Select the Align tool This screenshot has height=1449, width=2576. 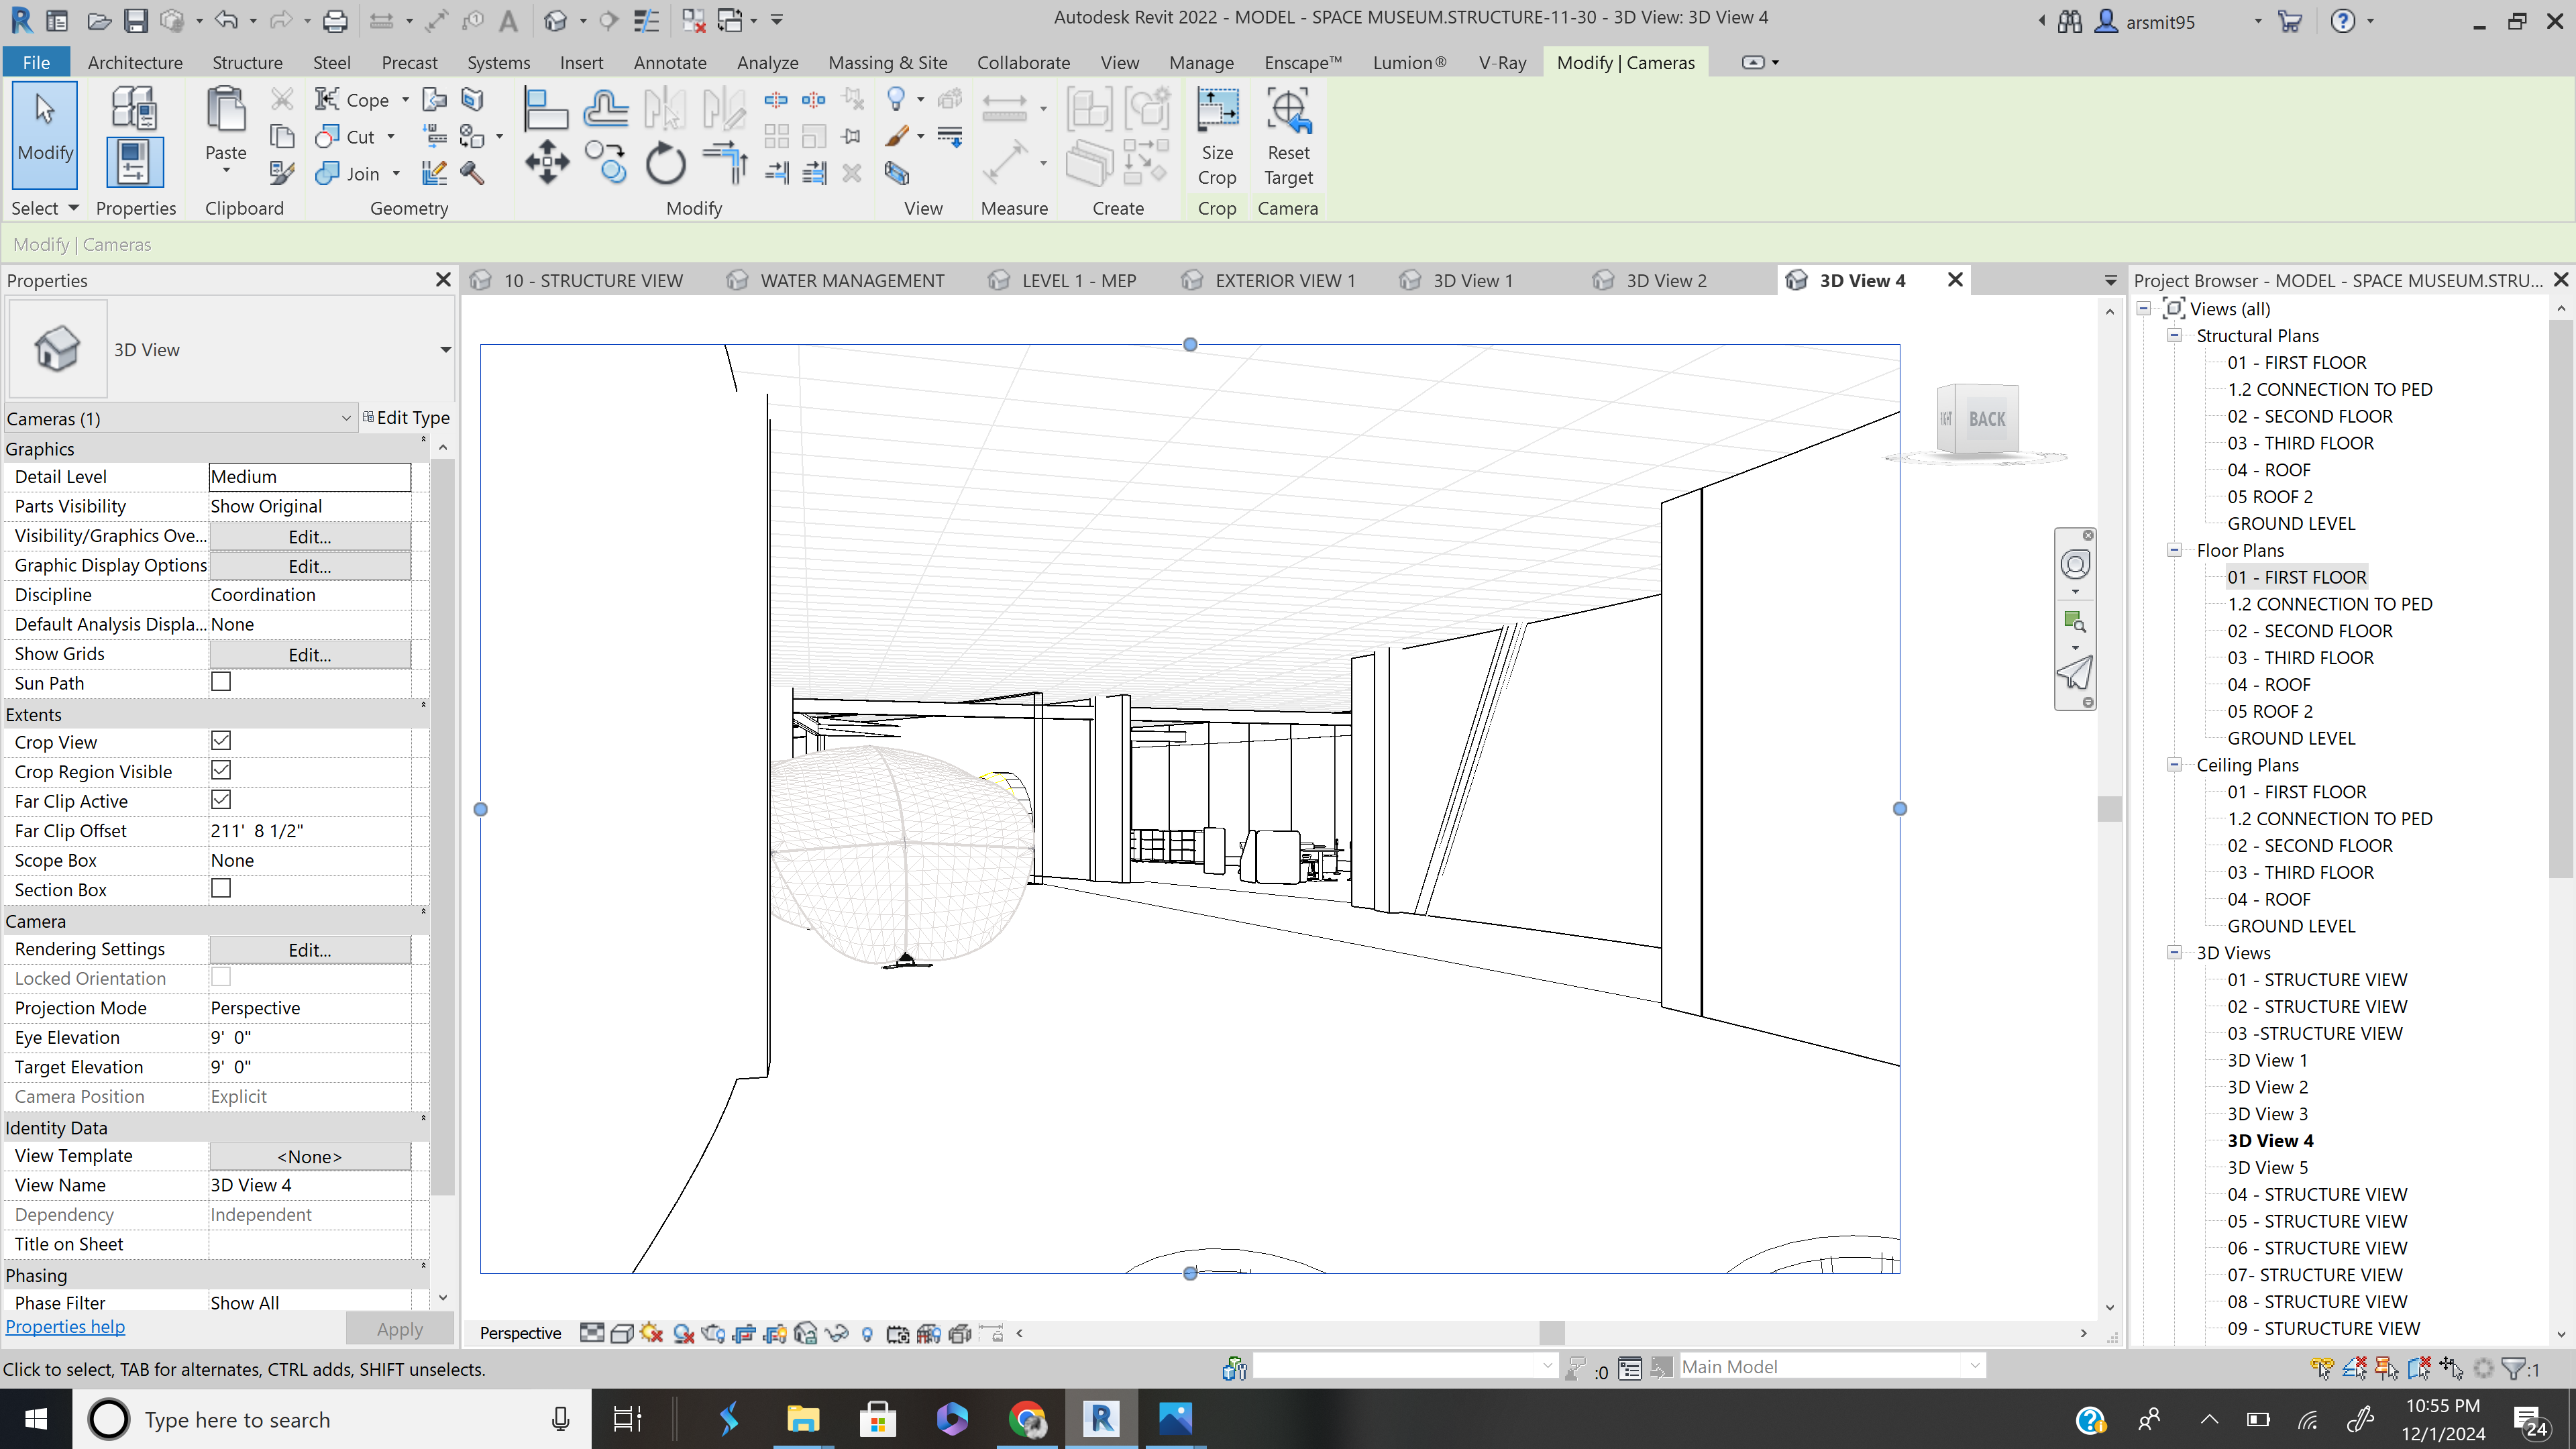click(547, 107)
